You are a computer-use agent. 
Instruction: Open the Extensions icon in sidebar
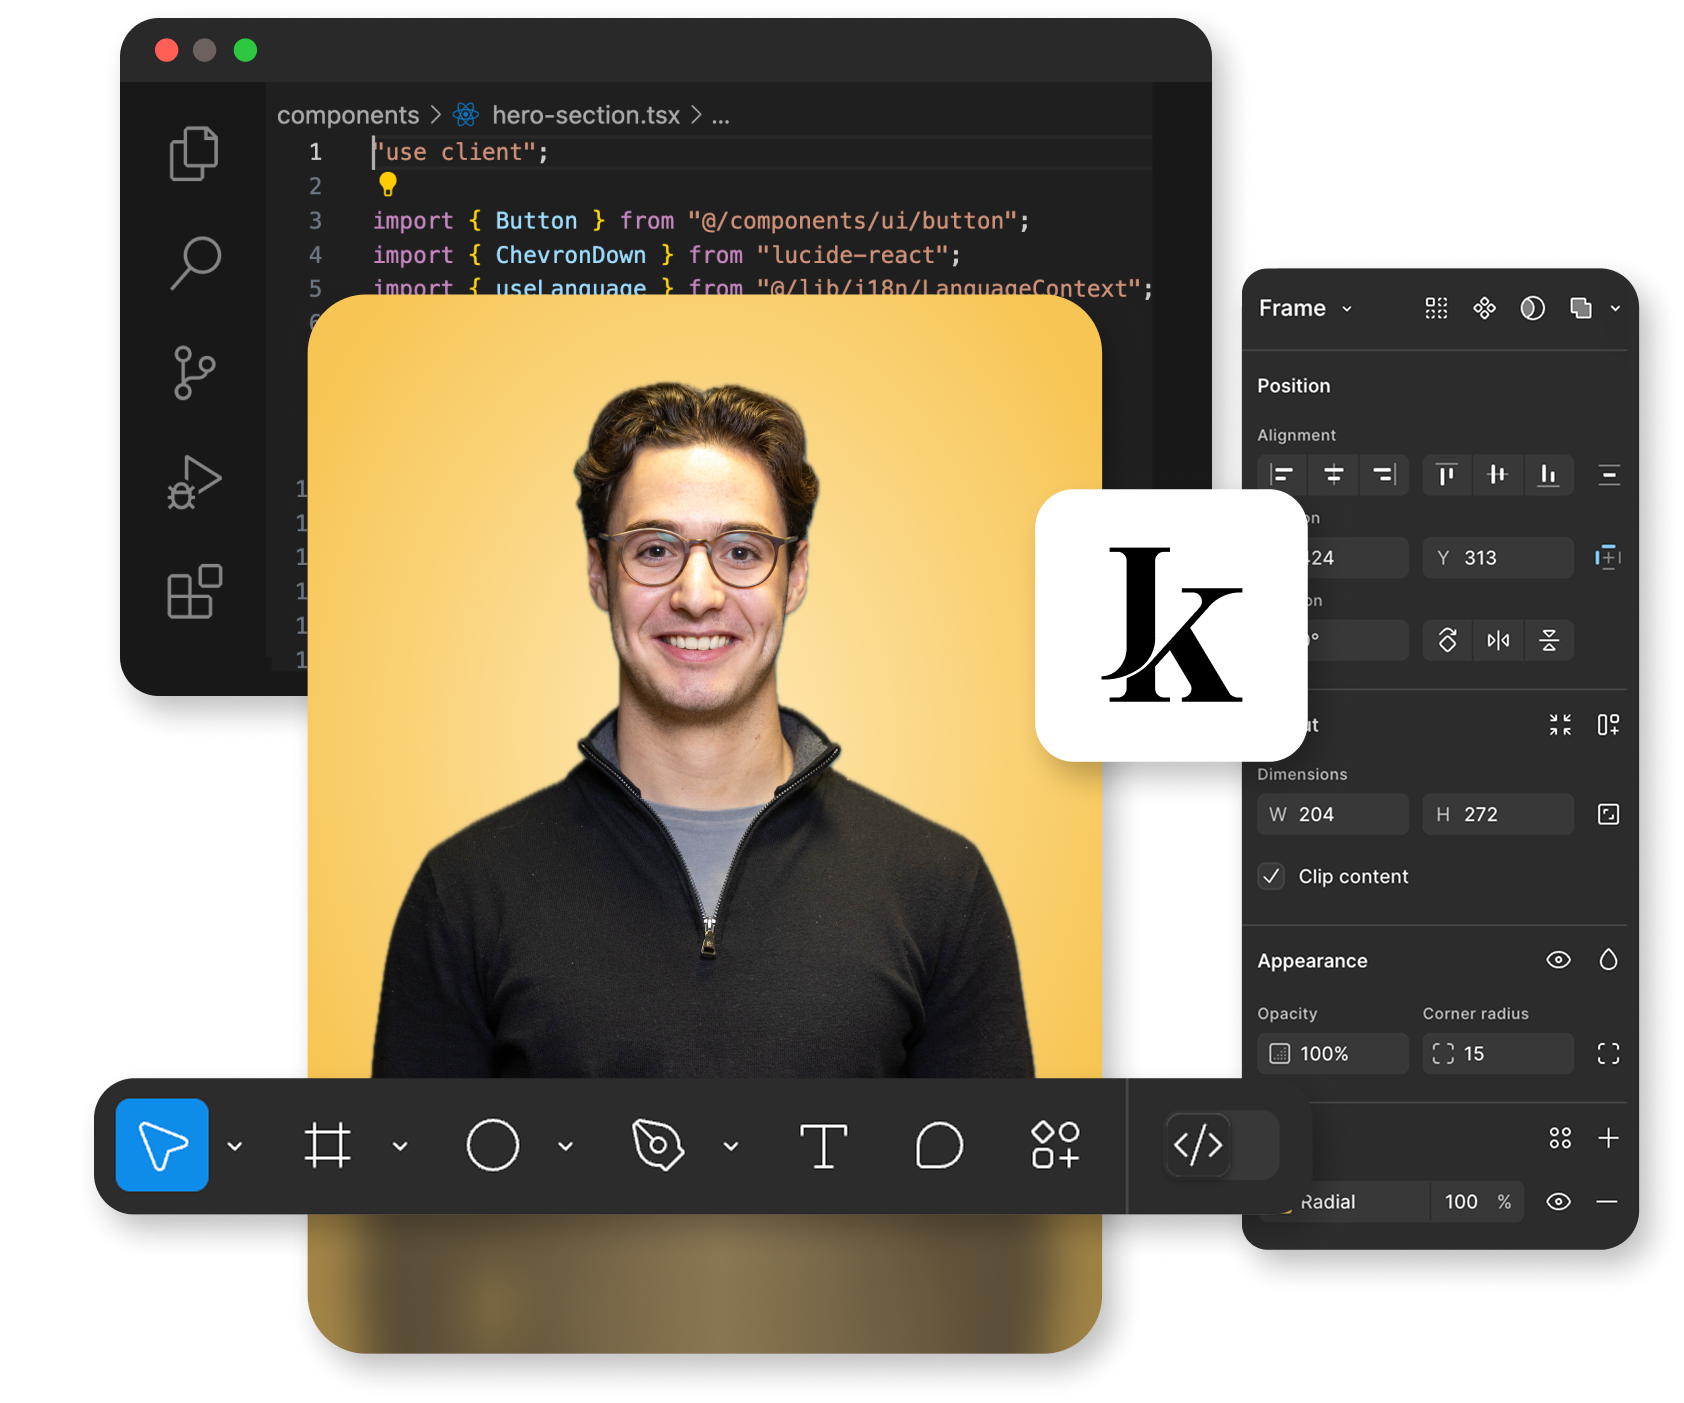194,592
